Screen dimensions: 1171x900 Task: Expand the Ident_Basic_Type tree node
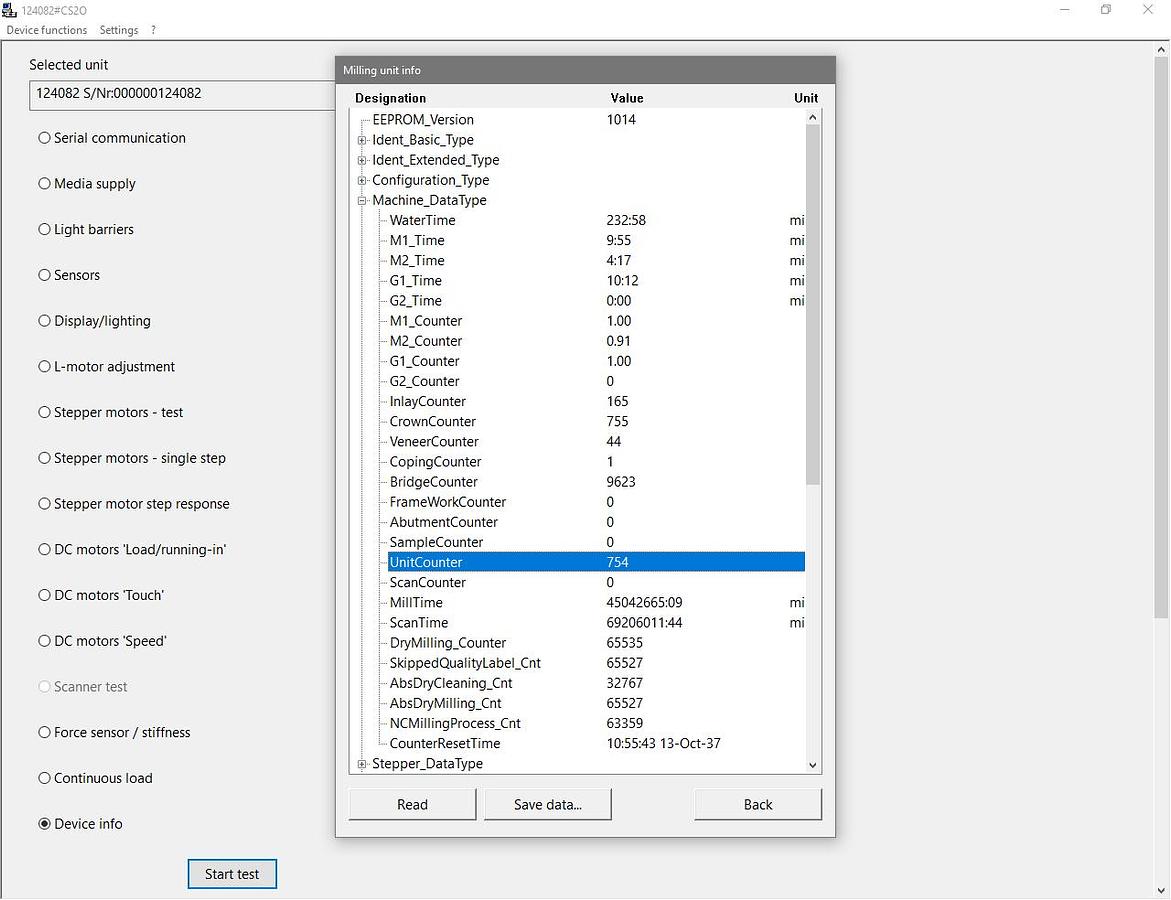tap(362, 140)
